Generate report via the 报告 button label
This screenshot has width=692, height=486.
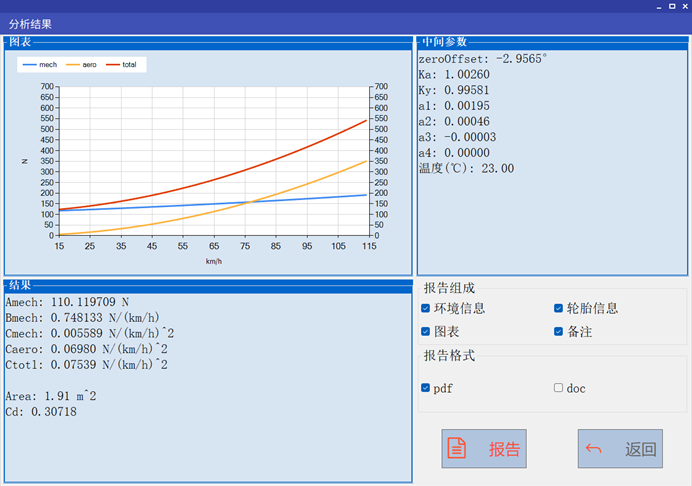[504, 449]
